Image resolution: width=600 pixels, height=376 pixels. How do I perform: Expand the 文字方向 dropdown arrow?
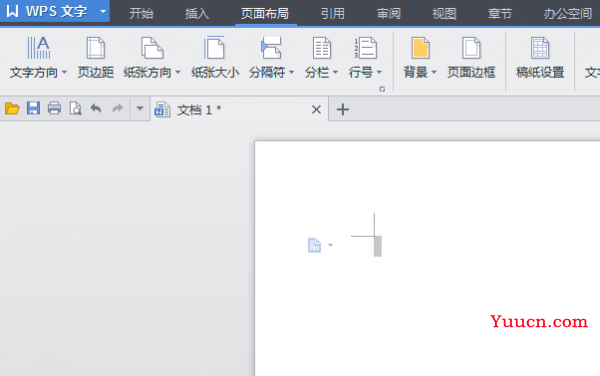coord(64,72)
